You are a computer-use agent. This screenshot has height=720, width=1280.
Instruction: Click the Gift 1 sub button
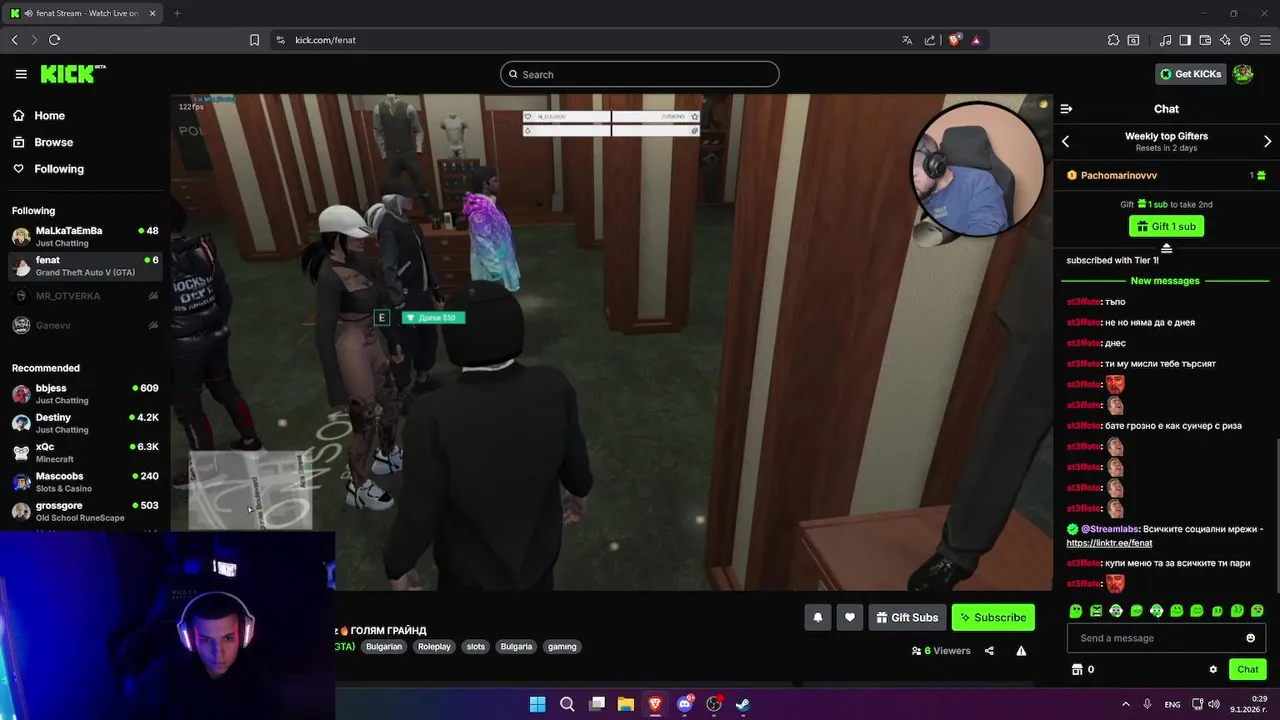tap(1166, 226)
